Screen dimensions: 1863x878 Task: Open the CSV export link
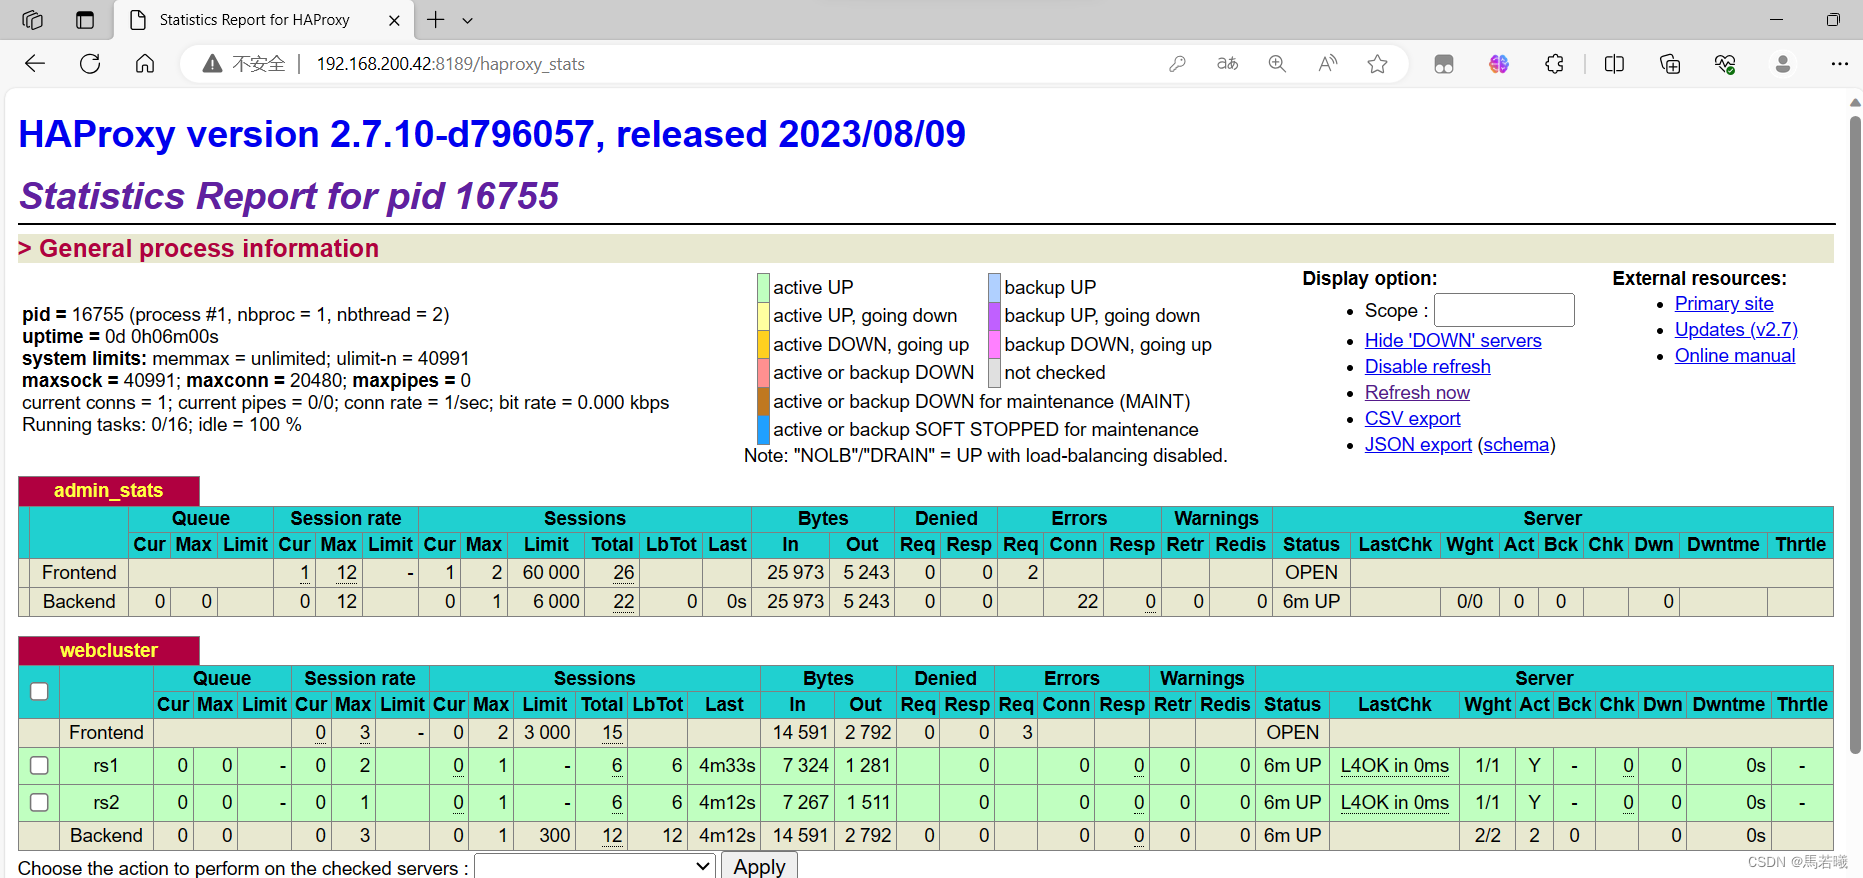(x=1412, y=419)
